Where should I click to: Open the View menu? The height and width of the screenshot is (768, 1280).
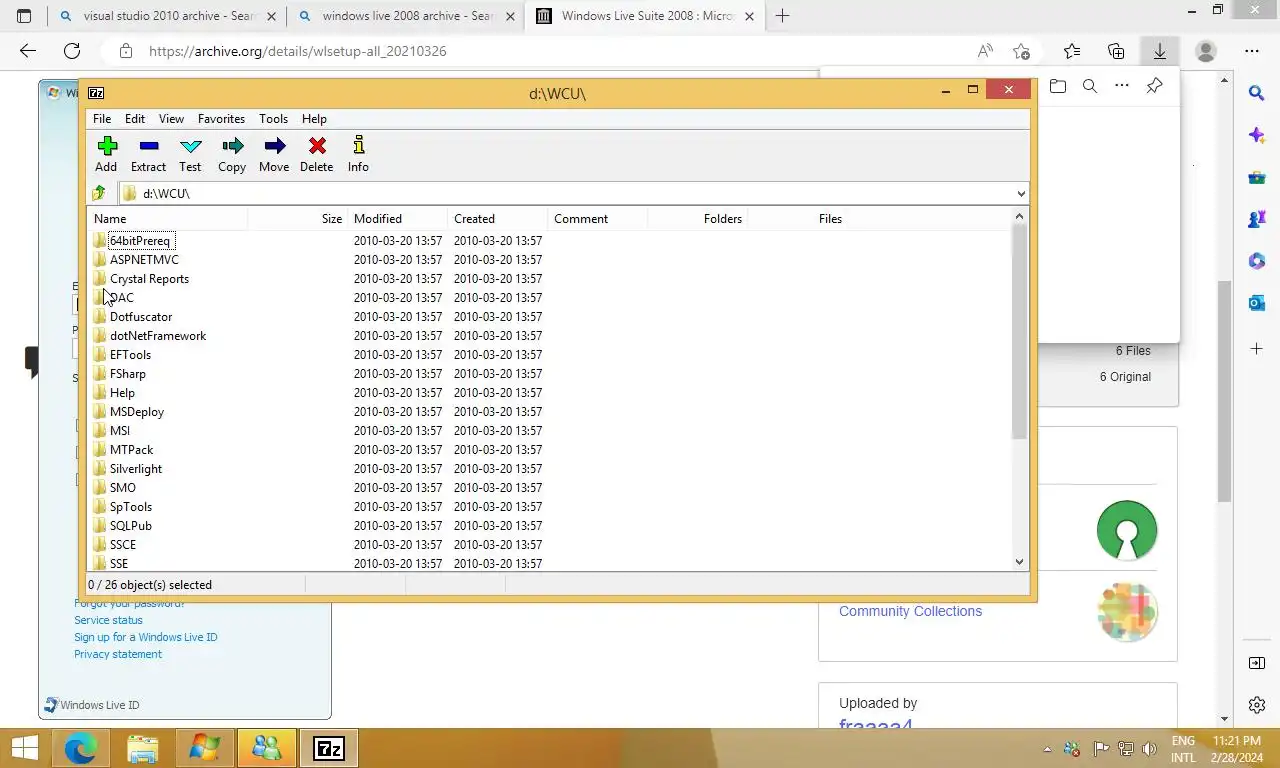(171, 118)
